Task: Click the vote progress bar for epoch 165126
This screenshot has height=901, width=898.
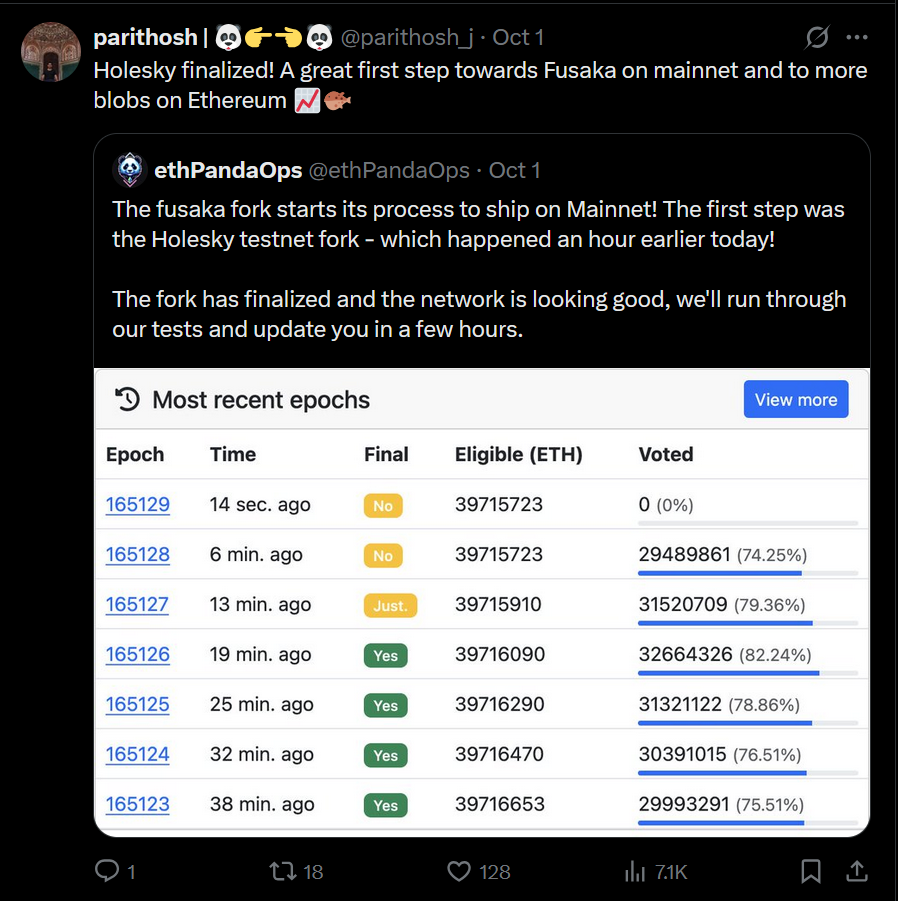Action: (748, 673)
